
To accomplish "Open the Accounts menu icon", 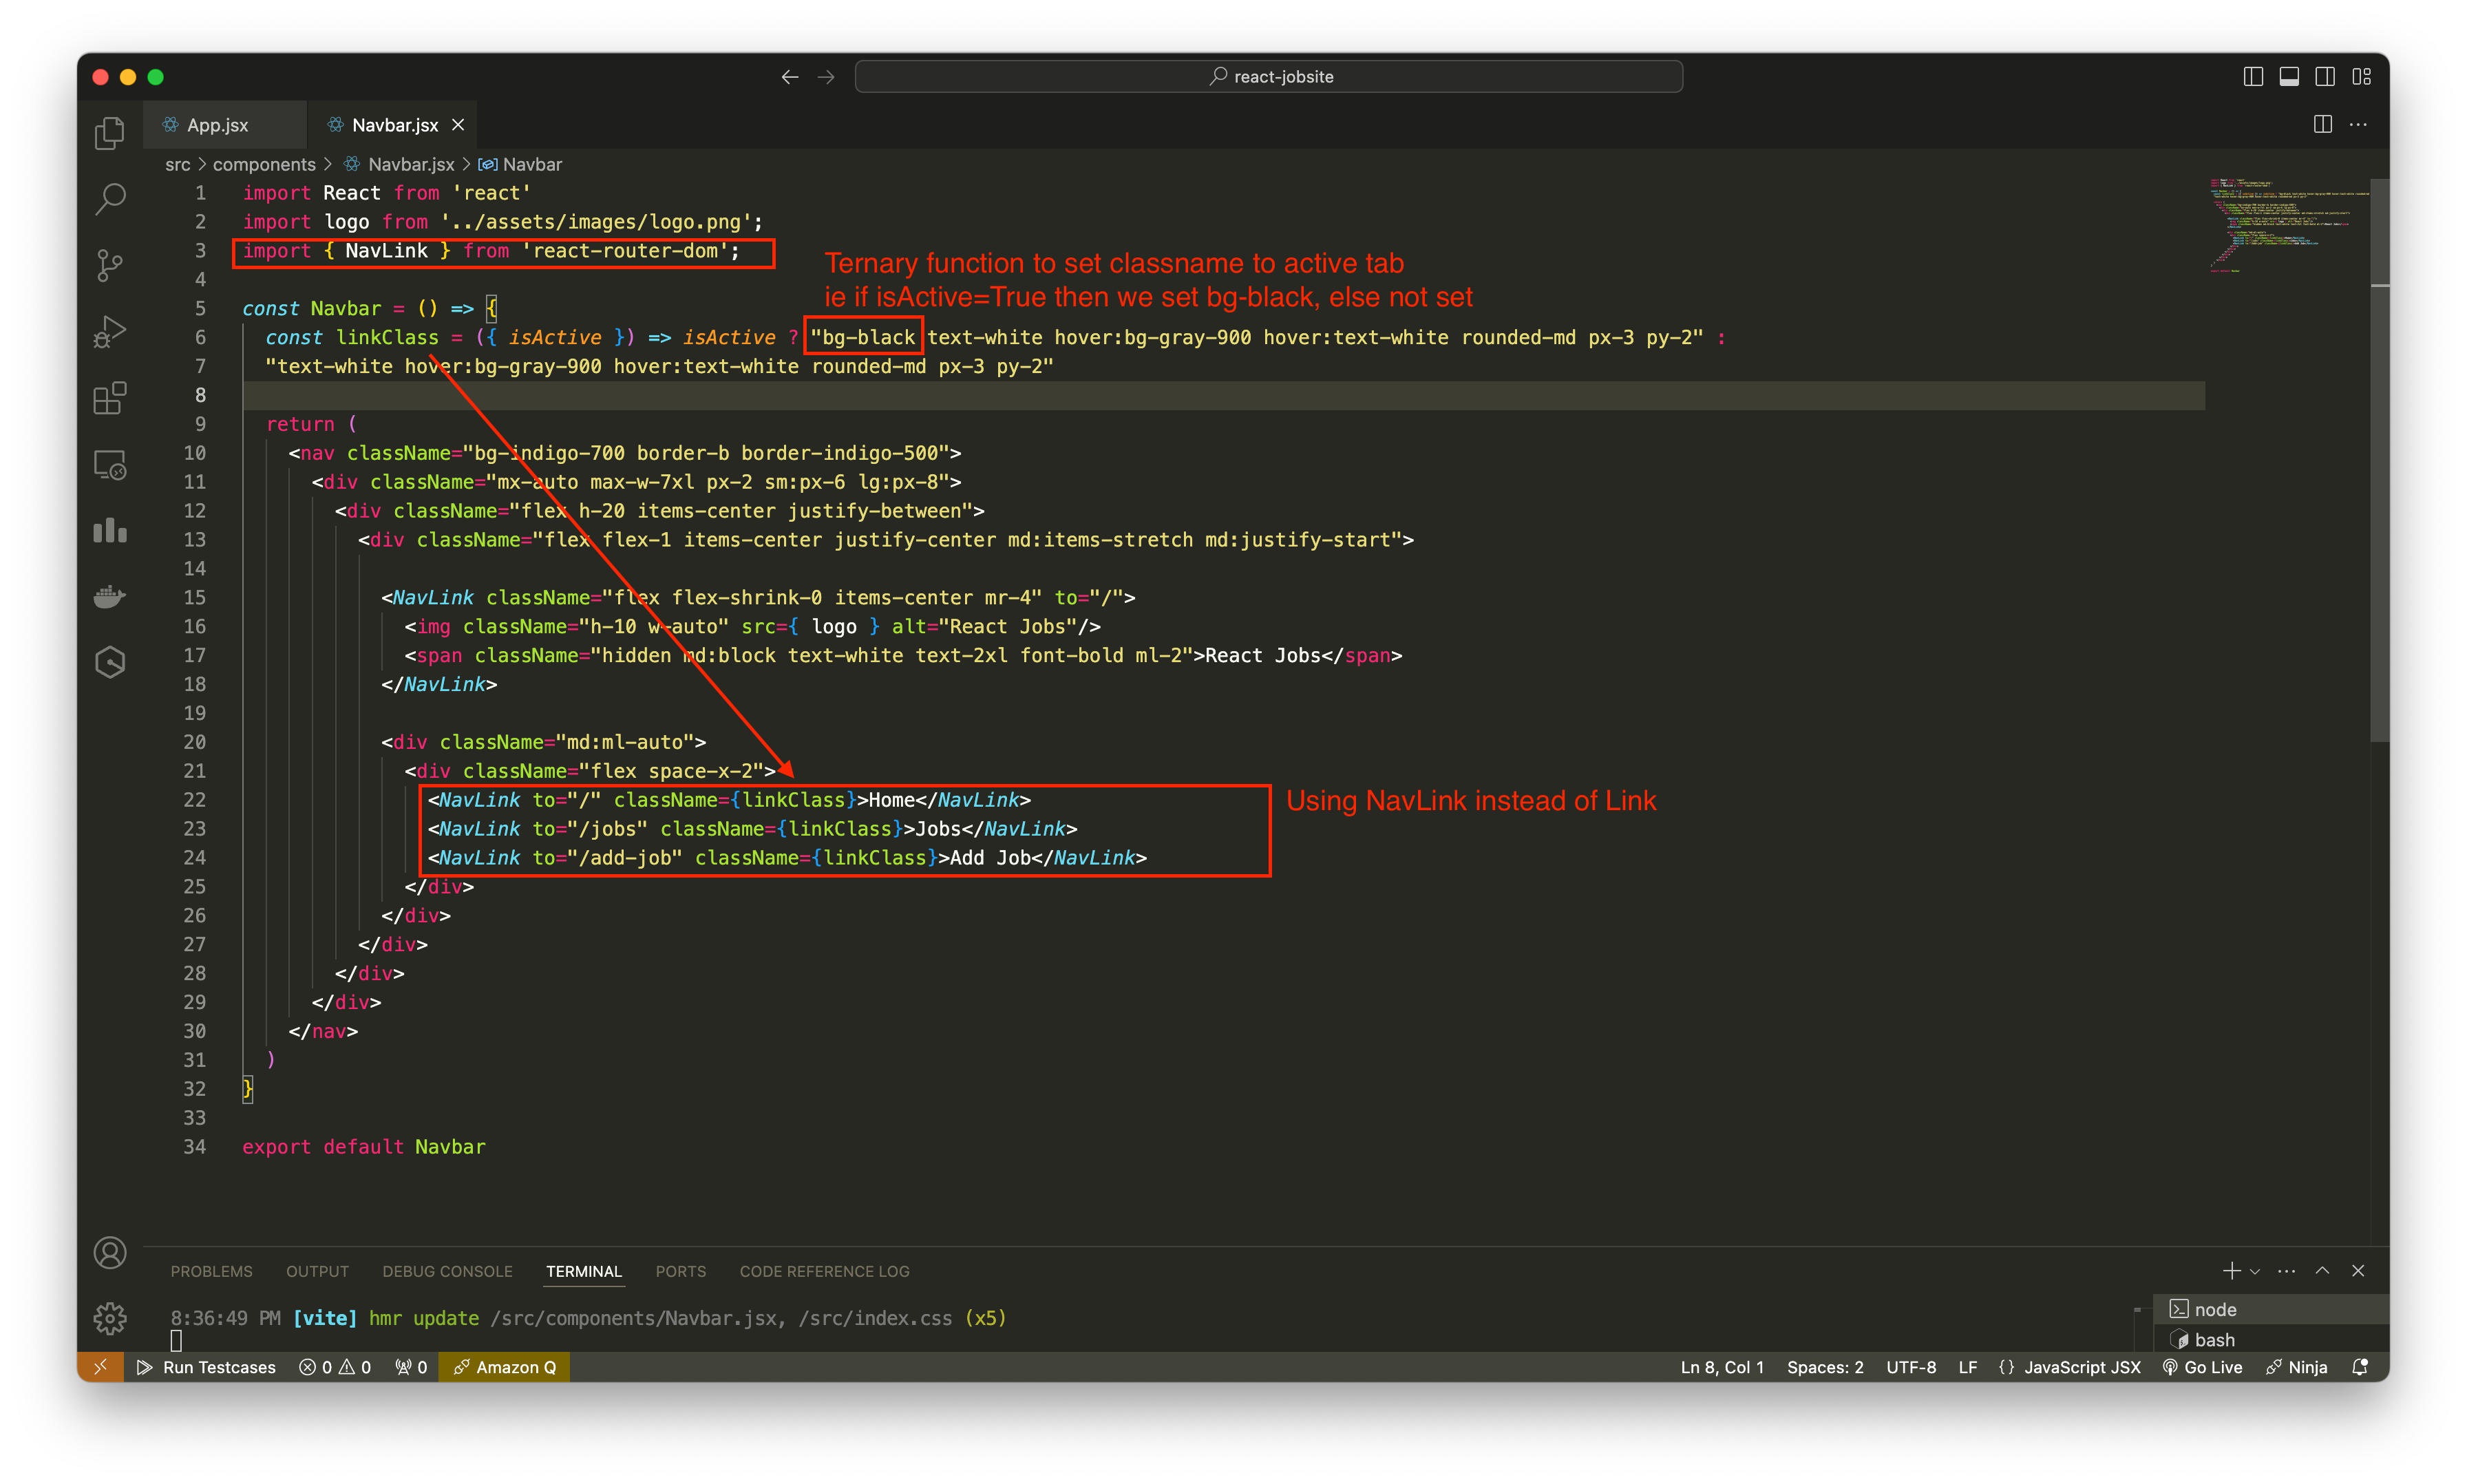I will (110, 1253).
